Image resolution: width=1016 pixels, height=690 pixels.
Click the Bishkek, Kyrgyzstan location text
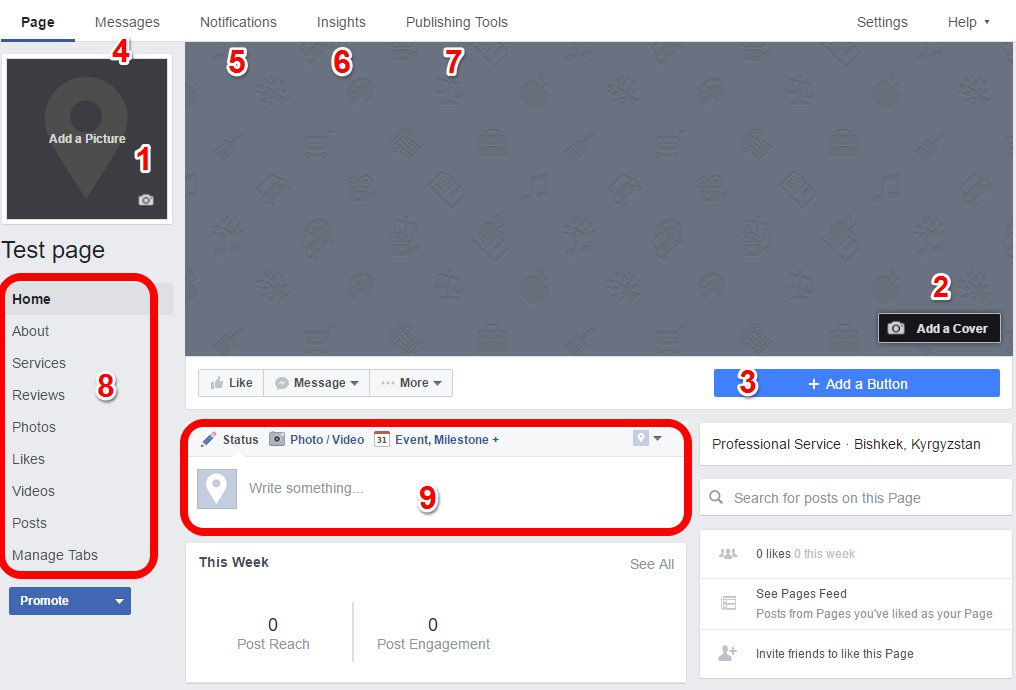pyautogui.click(x=917, y=444)
